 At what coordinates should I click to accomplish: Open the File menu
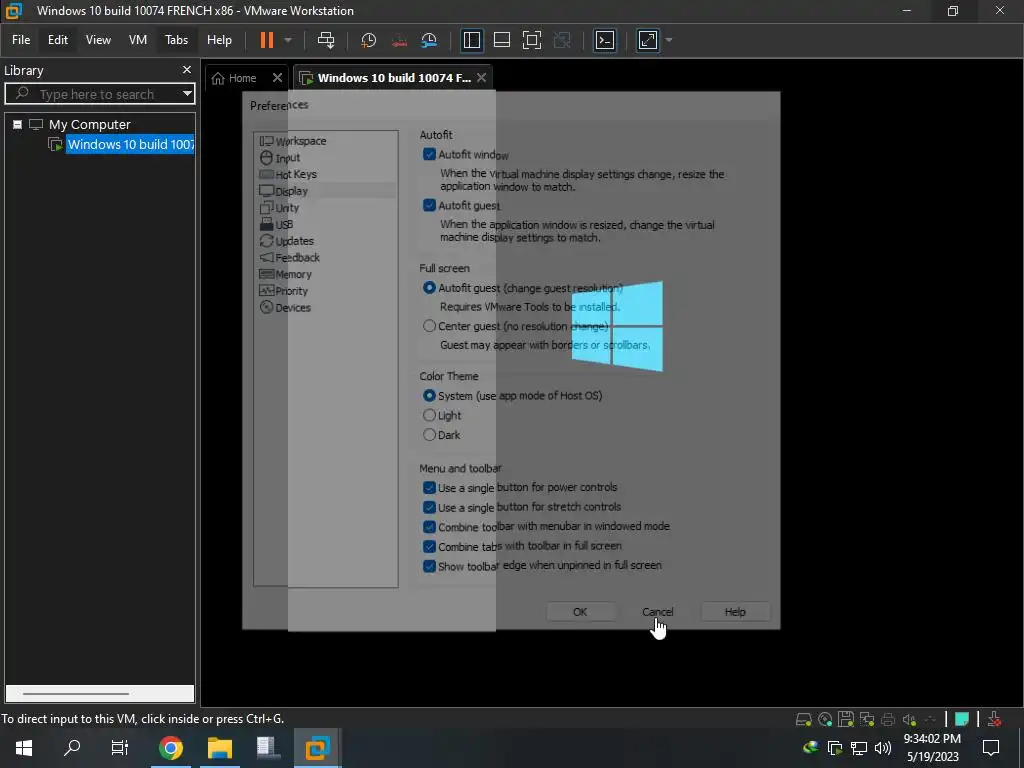(21, 40)
